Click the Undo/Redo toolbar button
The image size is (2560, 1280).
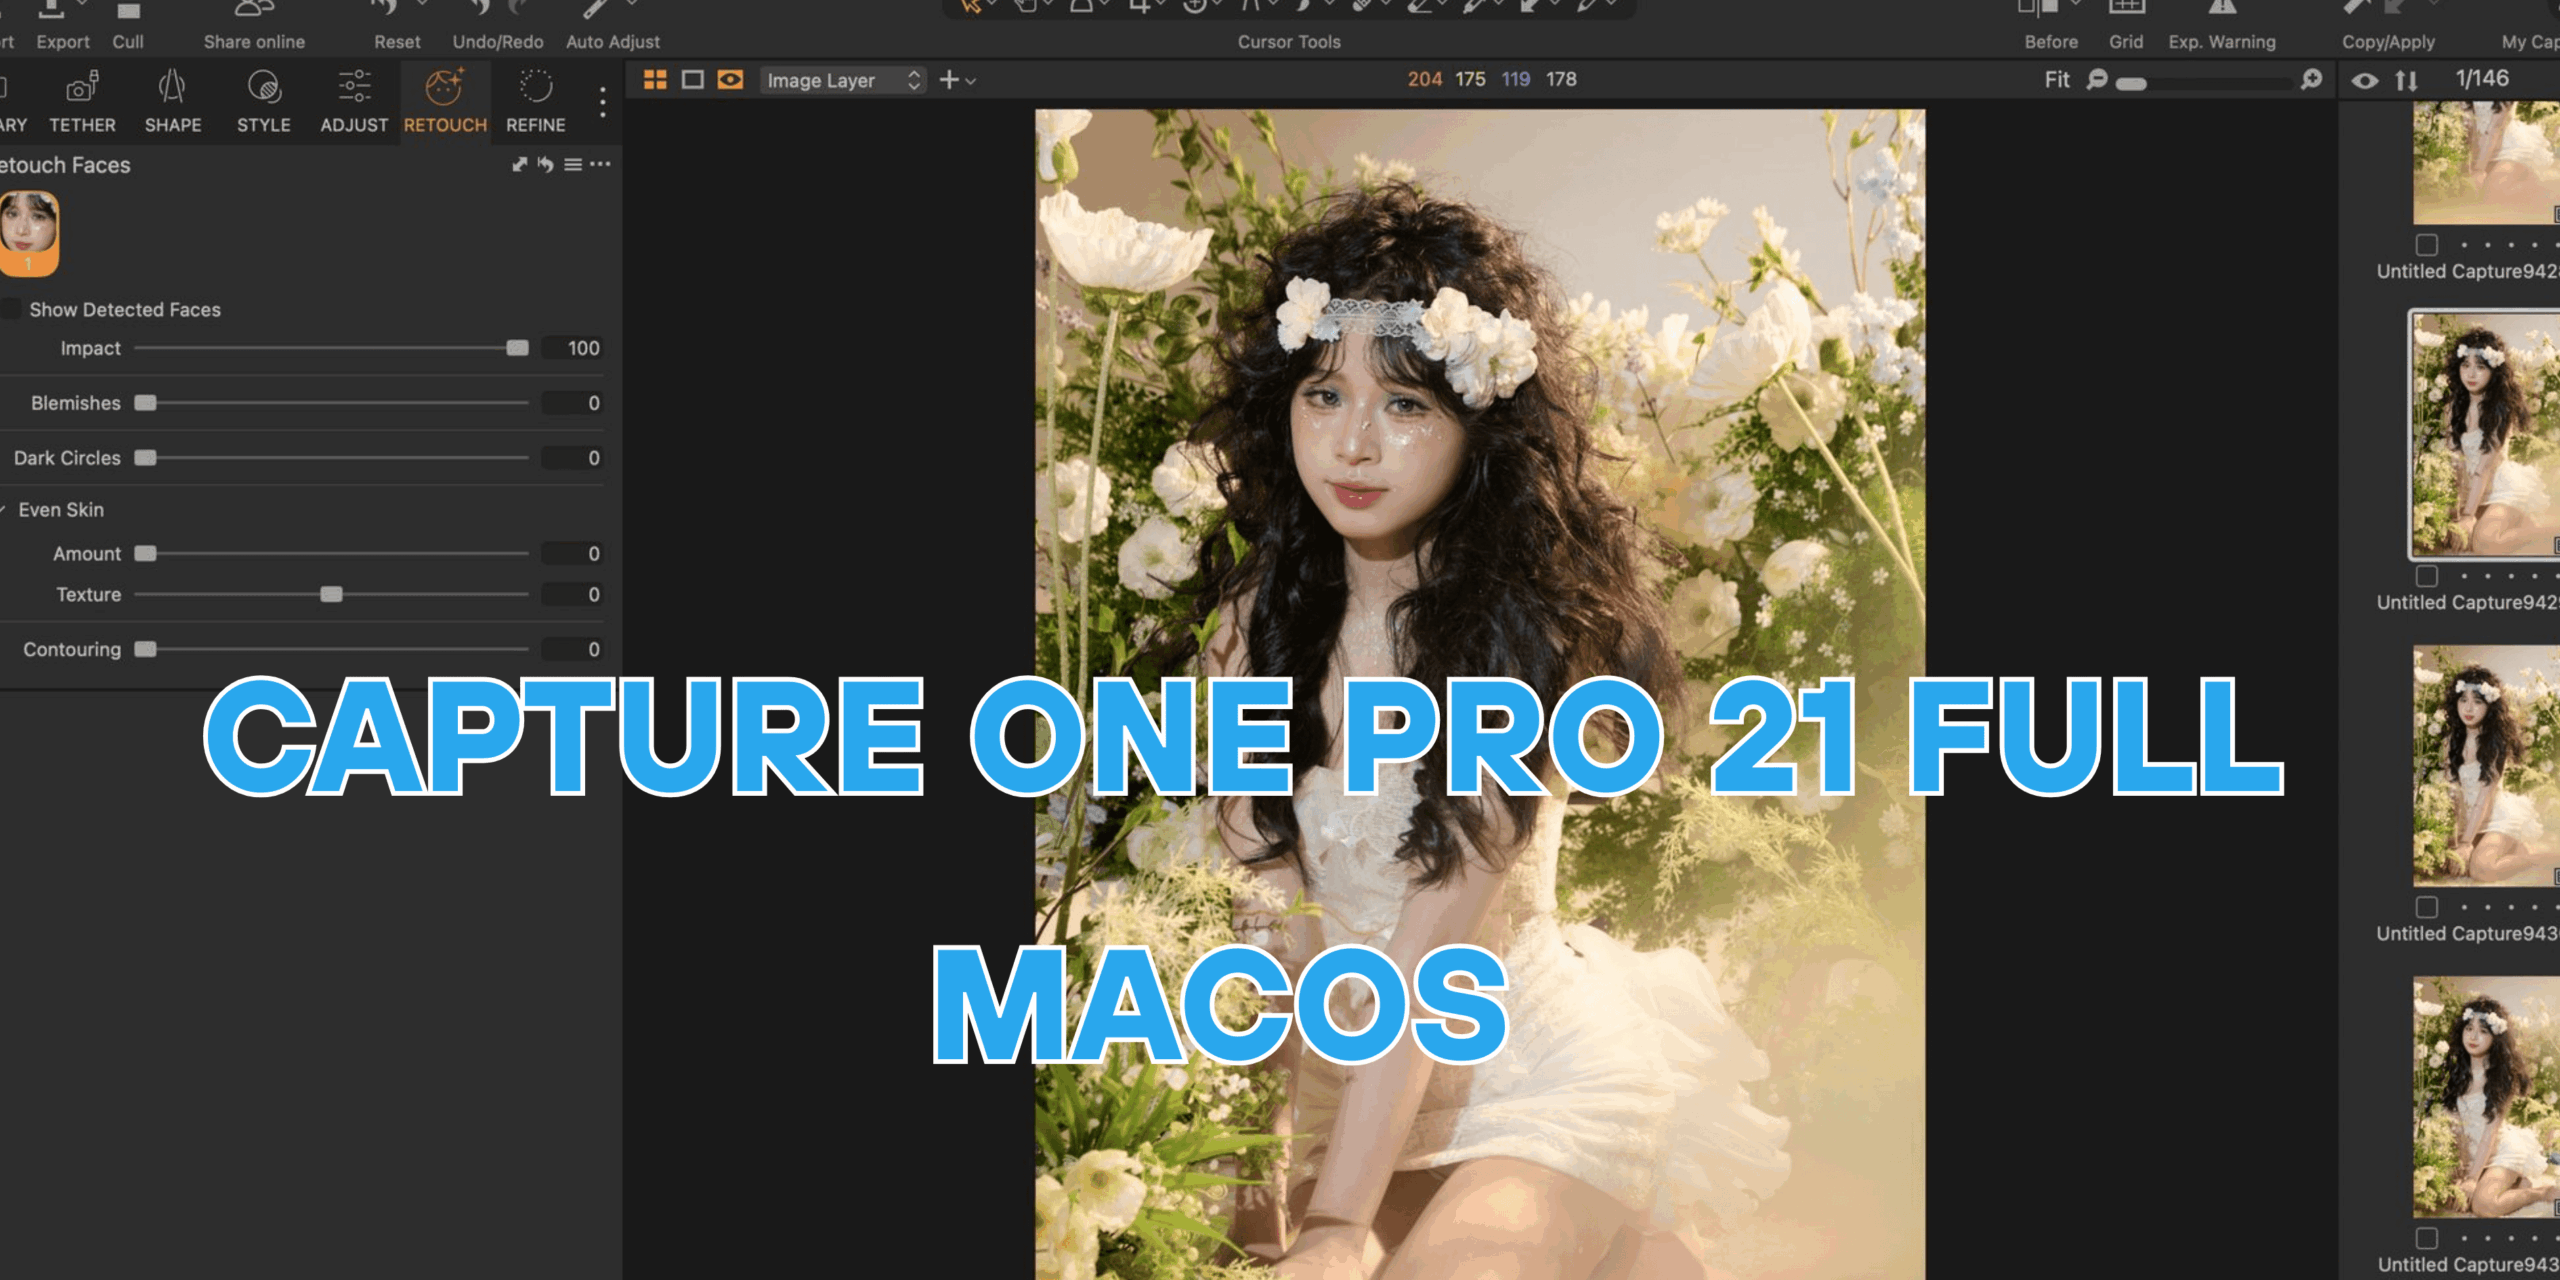click(498, 26)
